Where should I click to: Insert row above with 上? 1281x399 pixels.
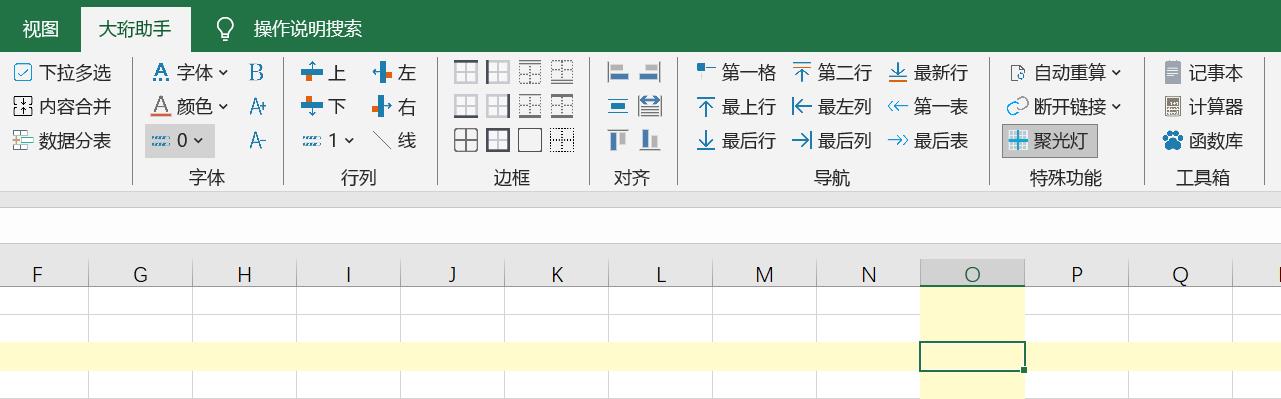[323, 73]
